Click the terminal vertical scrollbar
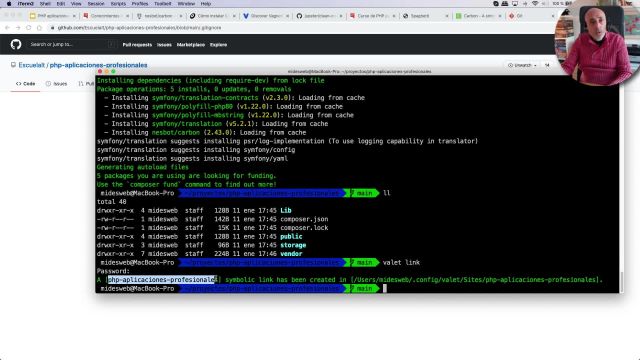The height and width of the screenshot is (360, 640). click(621, 281)
